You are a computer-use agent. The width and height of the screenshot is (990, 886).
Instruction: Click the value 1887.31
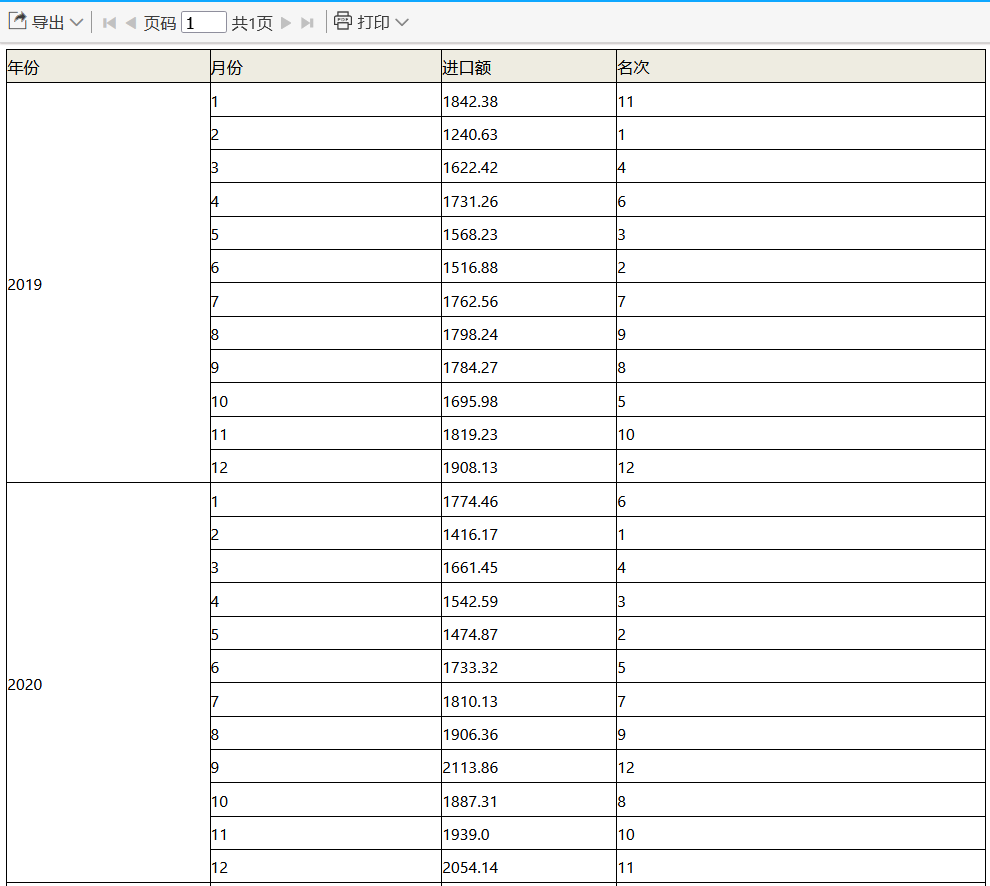click(x=470, y=801)
